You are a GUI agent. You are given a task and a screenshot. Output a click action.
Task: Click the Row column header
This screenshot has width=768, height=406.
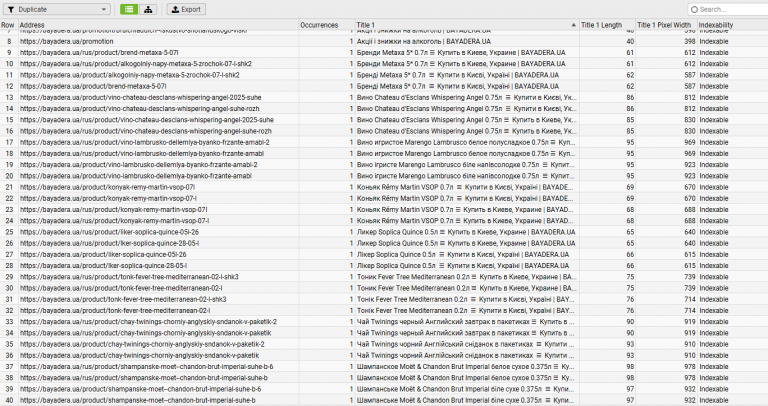8,25
